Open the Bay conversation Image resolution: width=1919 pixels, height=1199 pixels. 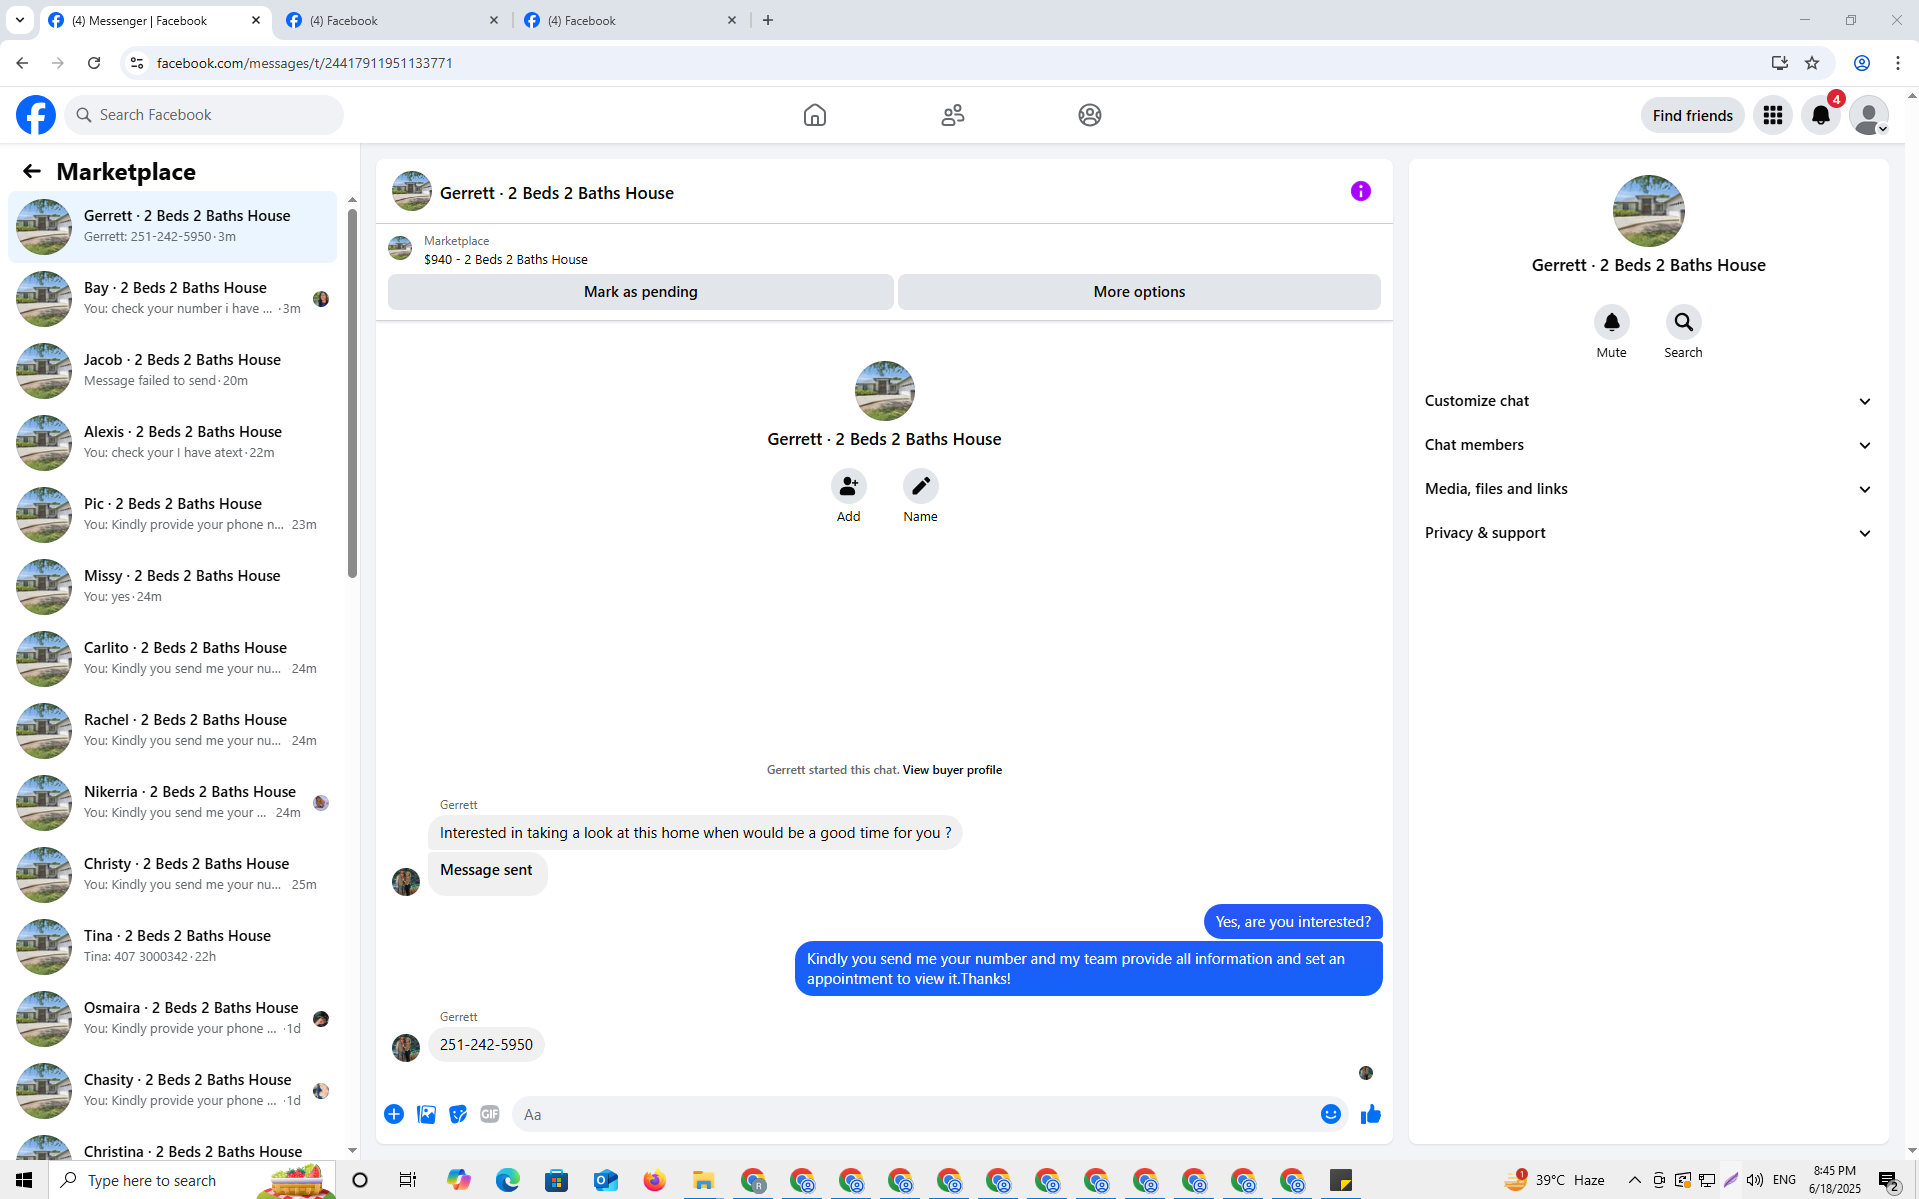pos(172,299)
